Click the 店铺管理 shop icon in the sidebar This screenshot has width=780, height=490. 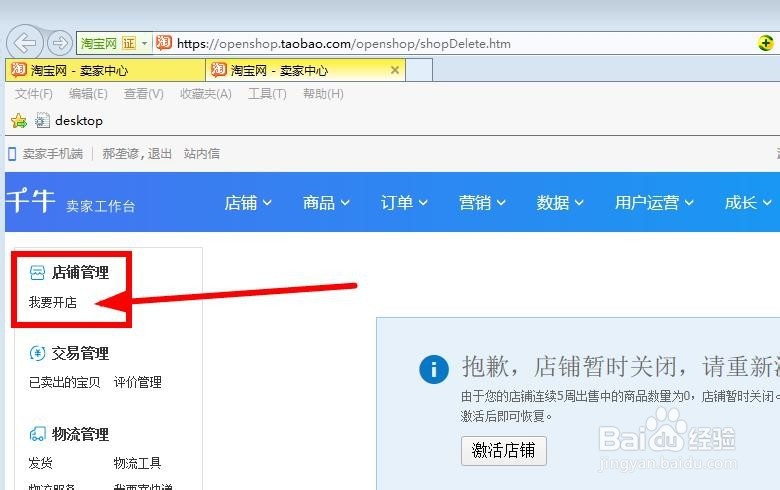[x=37, y=273]
